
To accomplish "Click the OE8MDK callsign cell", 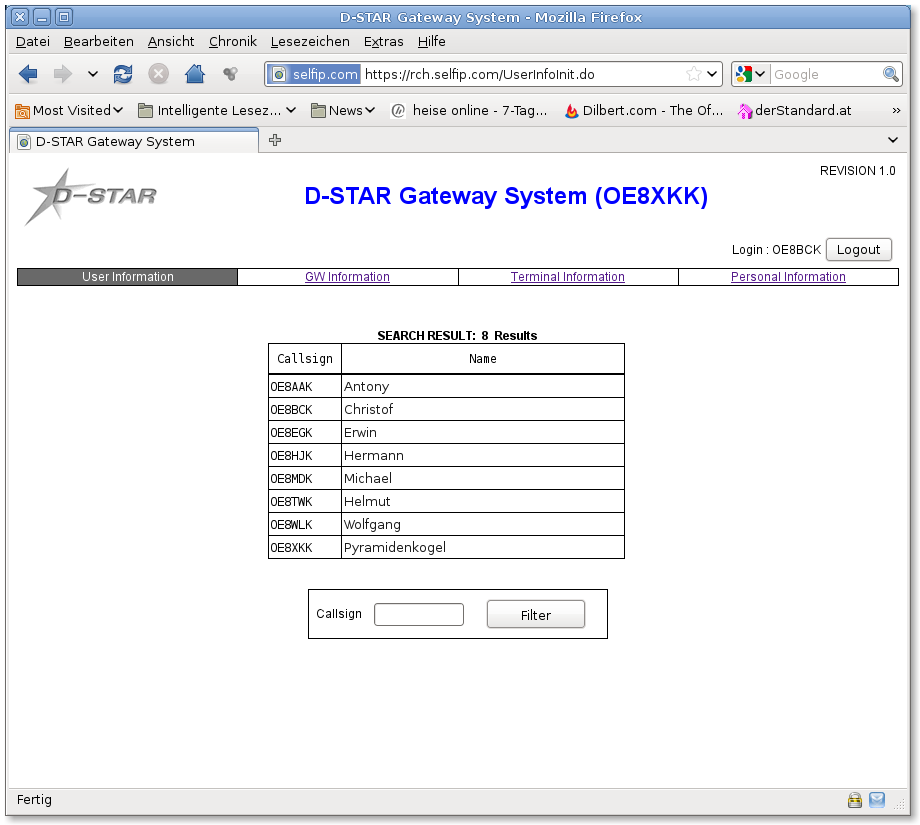I will pyautogui.click(x=305, y=479).
